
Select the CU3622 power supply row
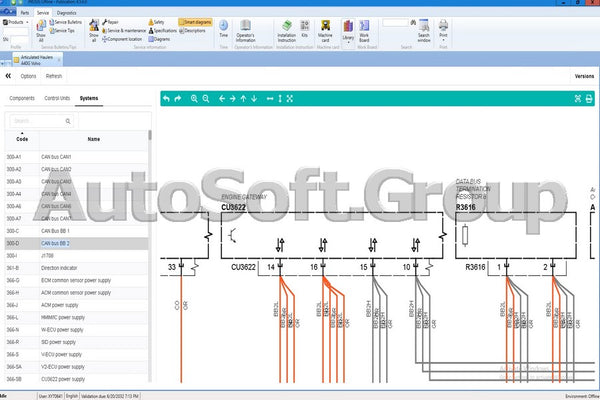pos(77,379)
